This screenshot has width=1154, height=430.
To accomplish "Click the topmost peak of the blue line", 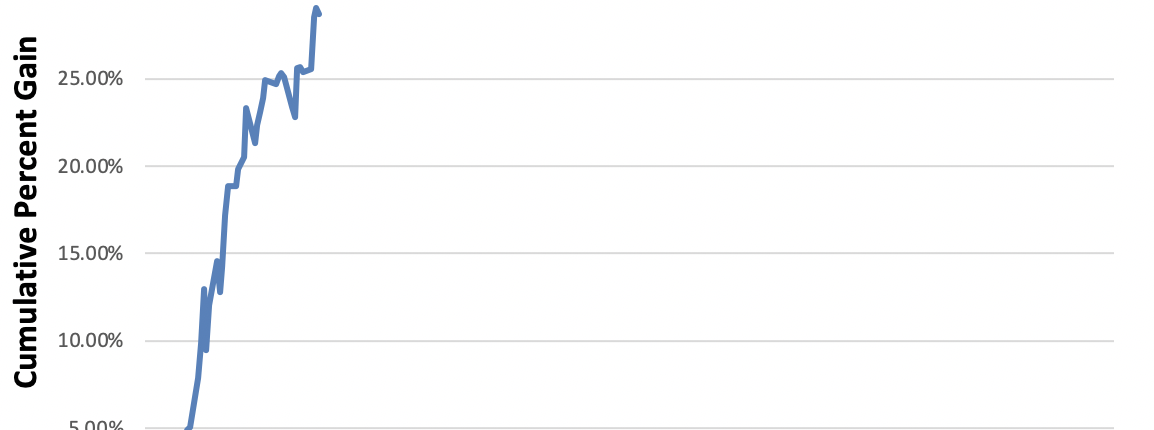I will (x=316, y=9).
